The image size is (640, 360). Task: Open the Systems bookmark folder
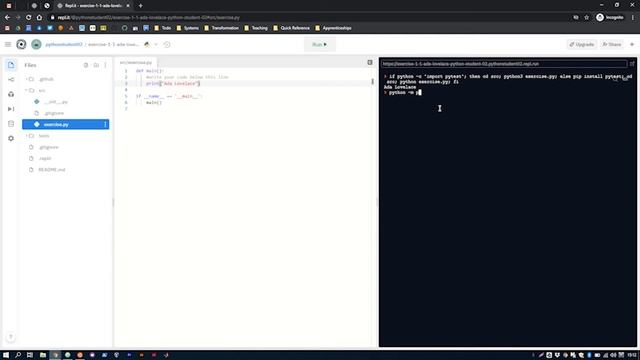[x=188, y=28]
